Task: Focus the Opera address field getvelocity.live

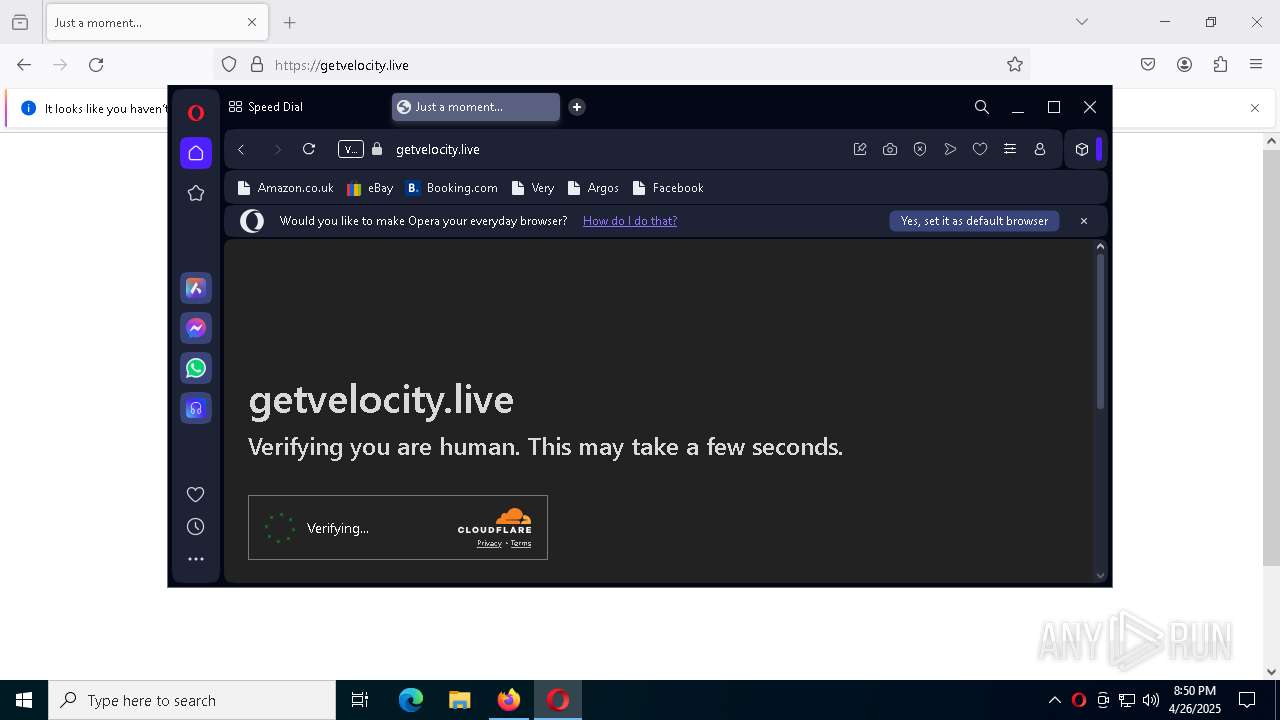Action: (438, 149)
